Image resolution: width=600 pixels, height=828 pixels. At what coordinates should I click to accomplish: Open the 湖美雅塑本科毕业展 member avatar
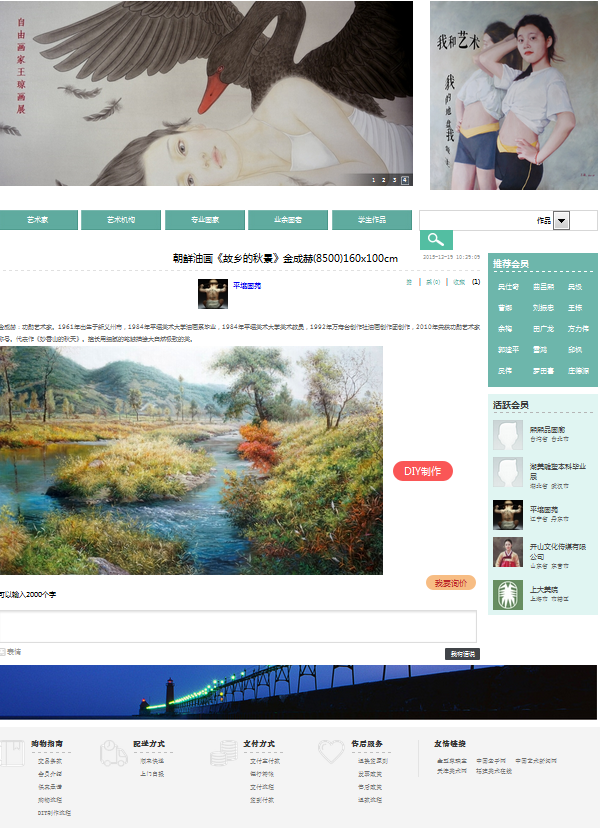[x=508, y=472]
